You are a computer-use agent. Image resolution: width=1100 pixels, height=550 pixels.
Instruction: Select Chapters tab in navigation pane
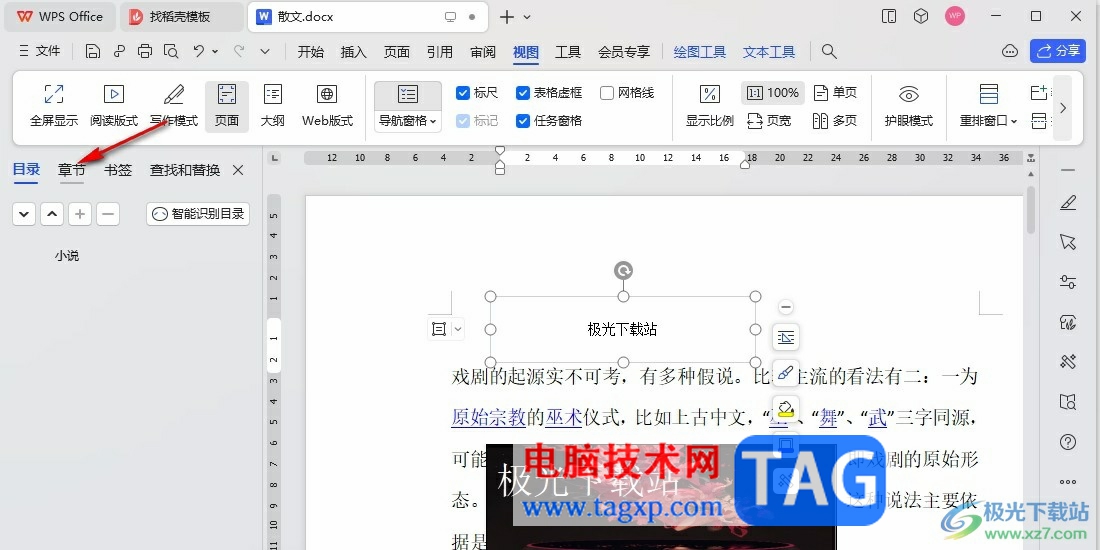[x=72, y=169]
